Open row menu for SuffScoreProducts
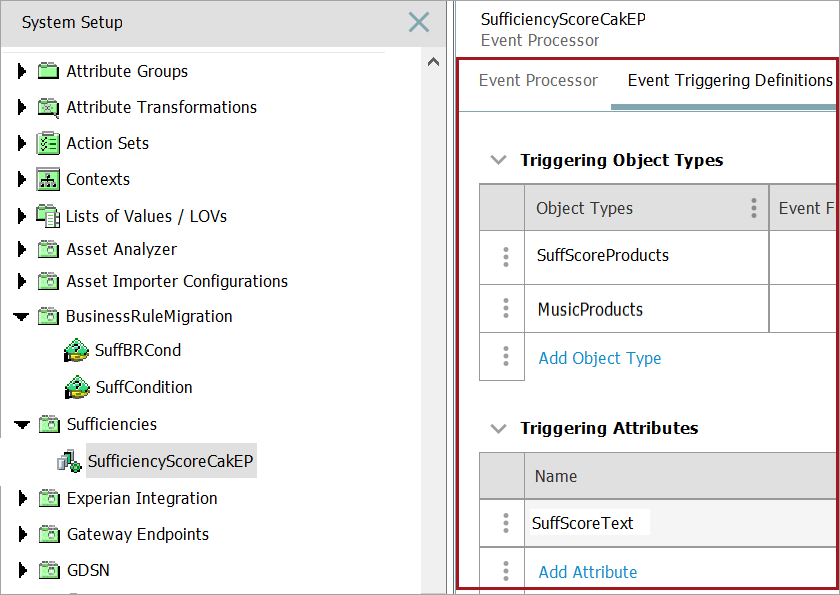 click(506, 256)
